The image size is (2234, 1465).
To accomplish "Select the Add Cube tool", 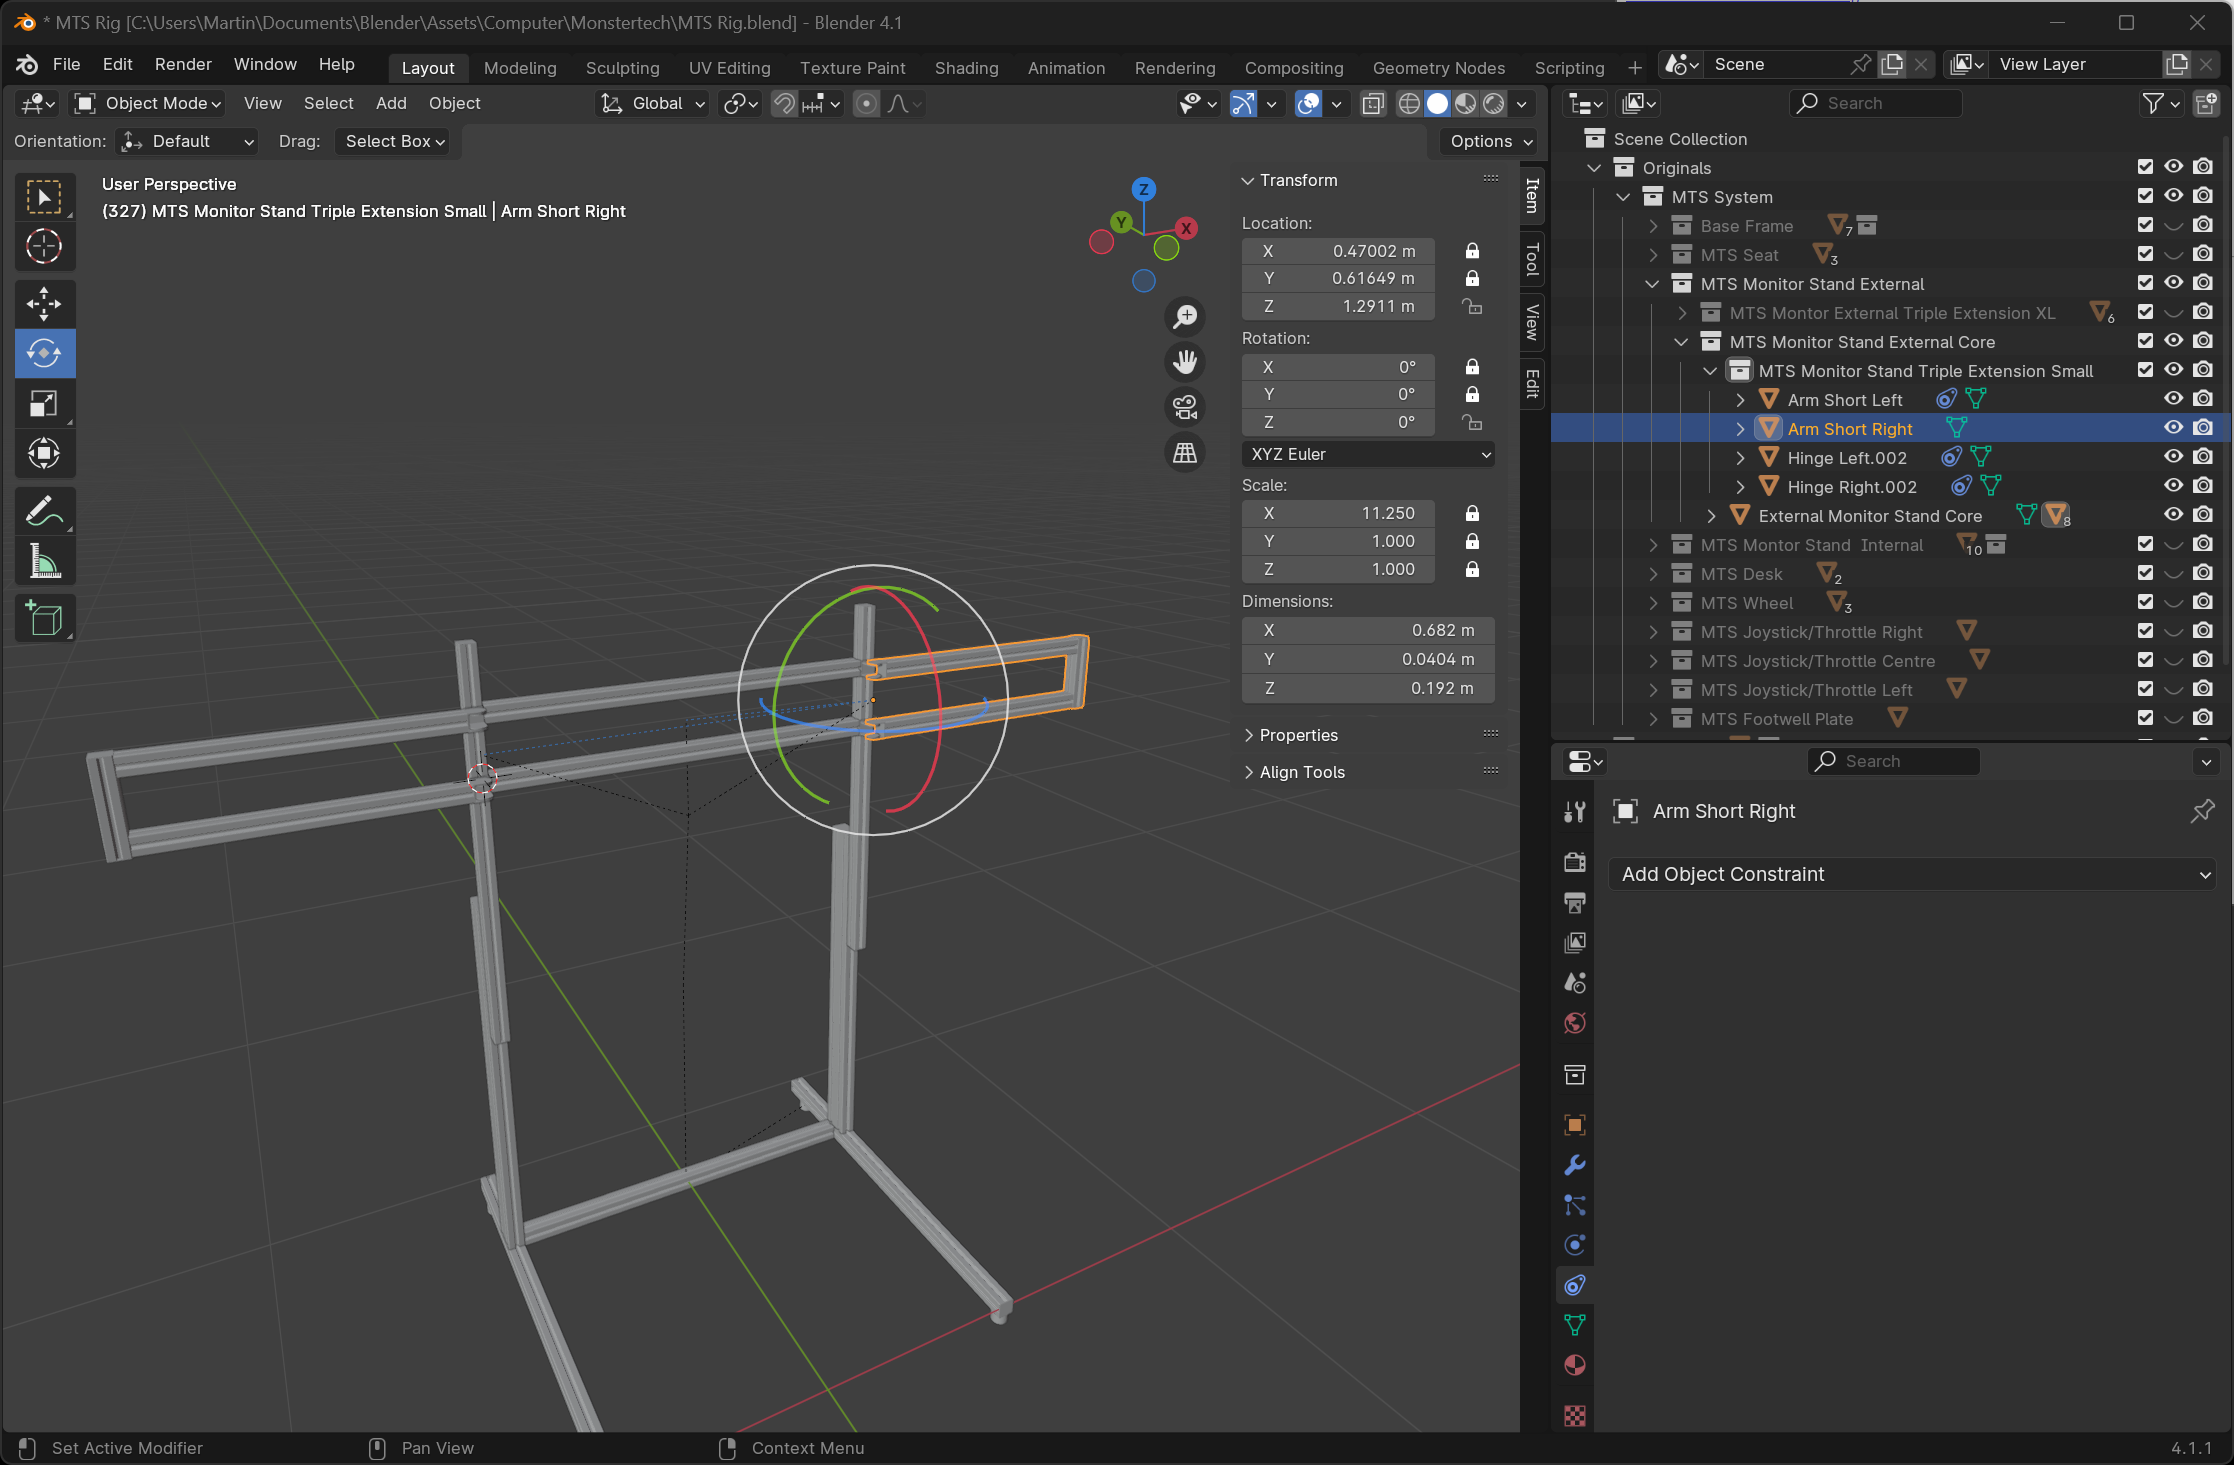I will point(44,619).
